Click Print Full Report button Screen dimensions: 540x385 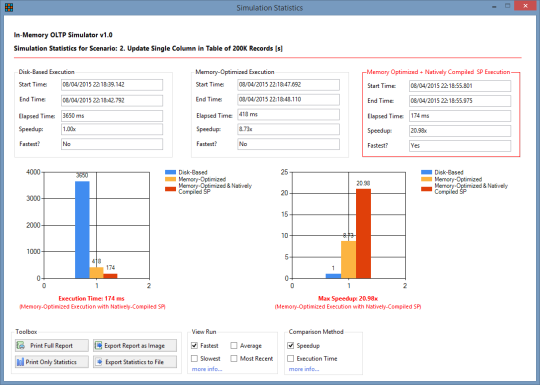point(52,345)
